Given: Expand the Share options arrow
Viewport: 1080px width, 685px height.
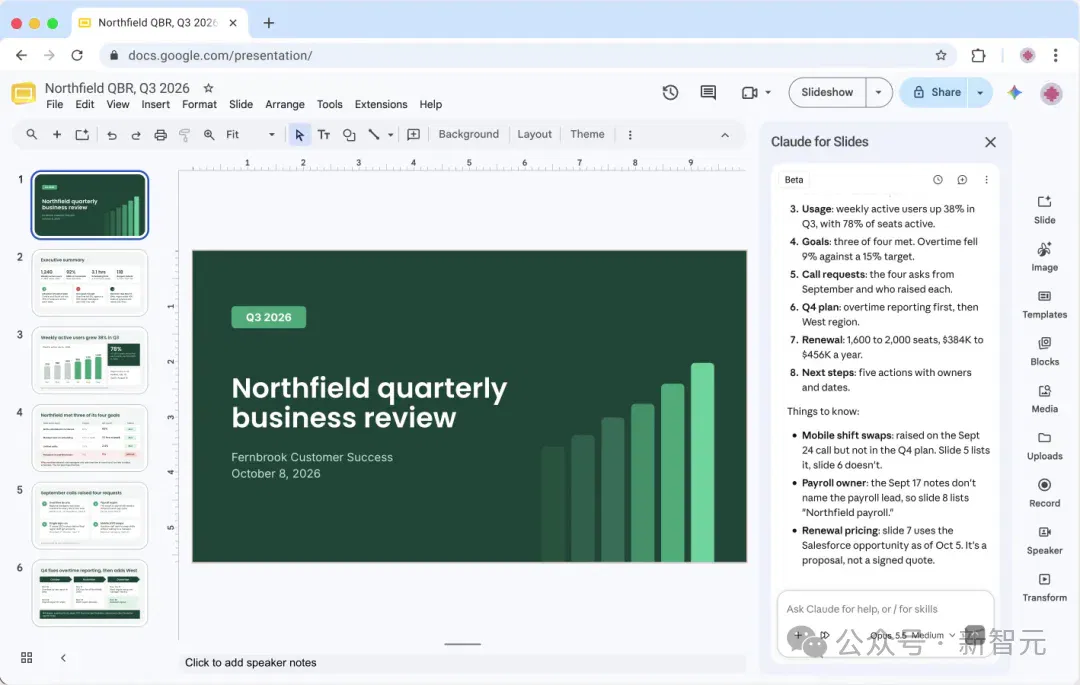Looking at the screenshot, I should [x=979, y=92].
